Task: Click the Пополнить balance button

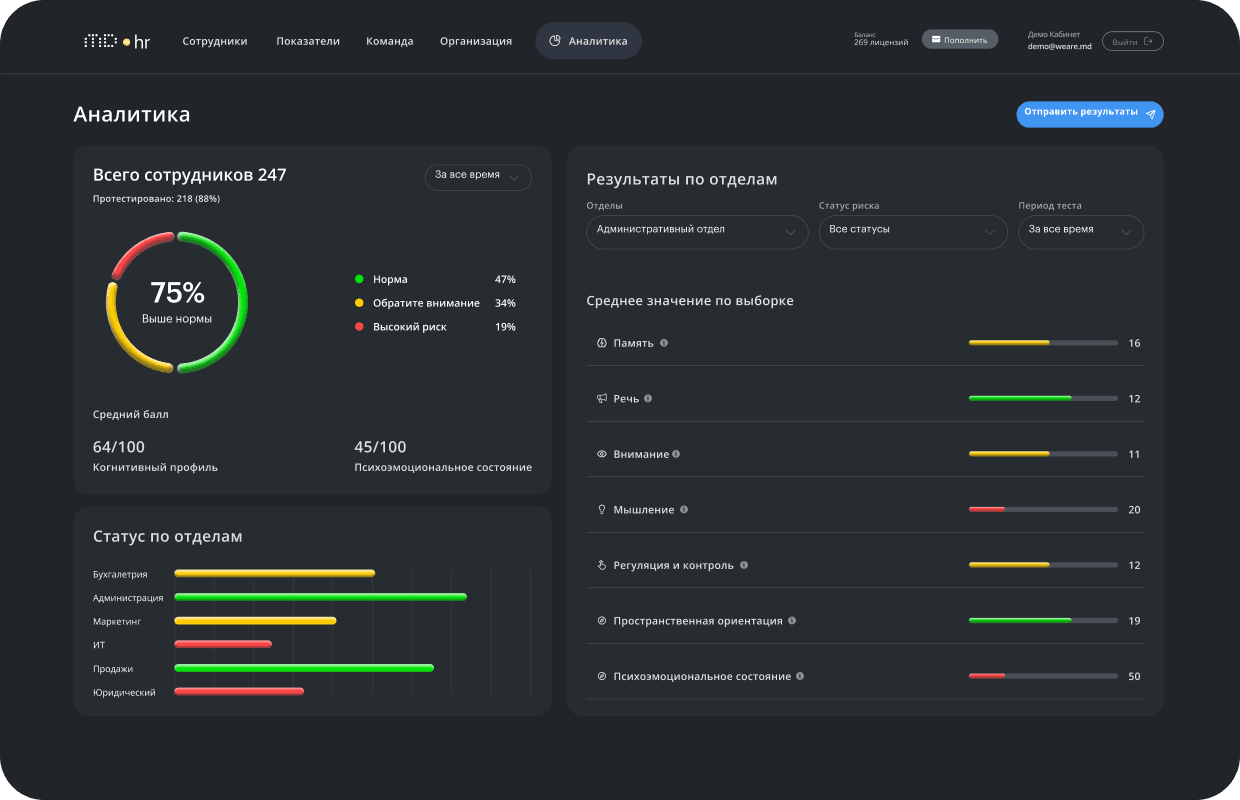Action: [x=959, y=40]
